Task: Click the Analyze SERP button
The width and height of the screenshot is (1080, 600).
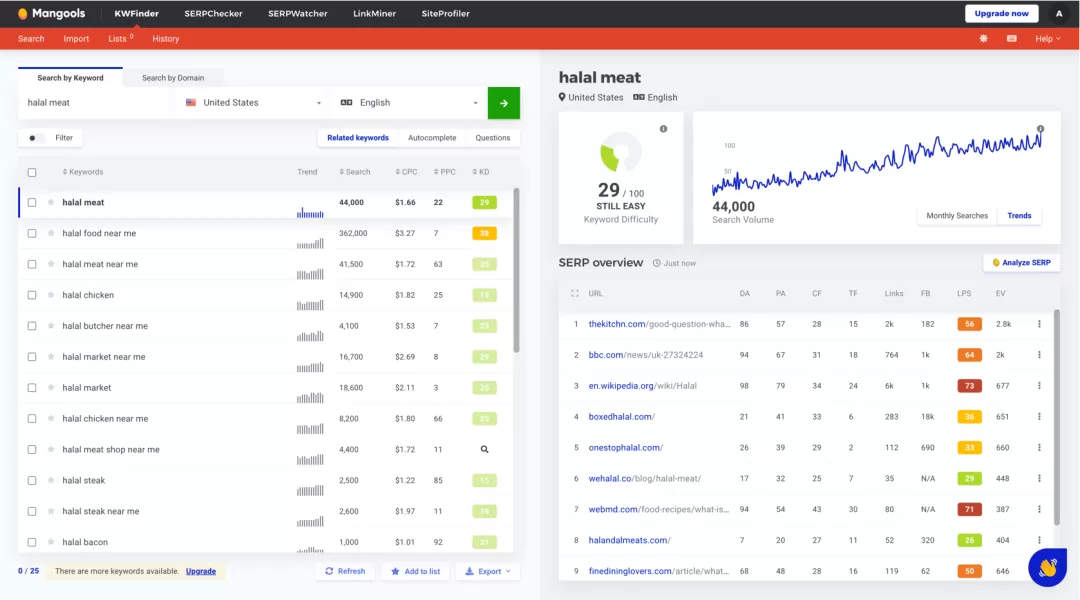Action: [1021, 262]
